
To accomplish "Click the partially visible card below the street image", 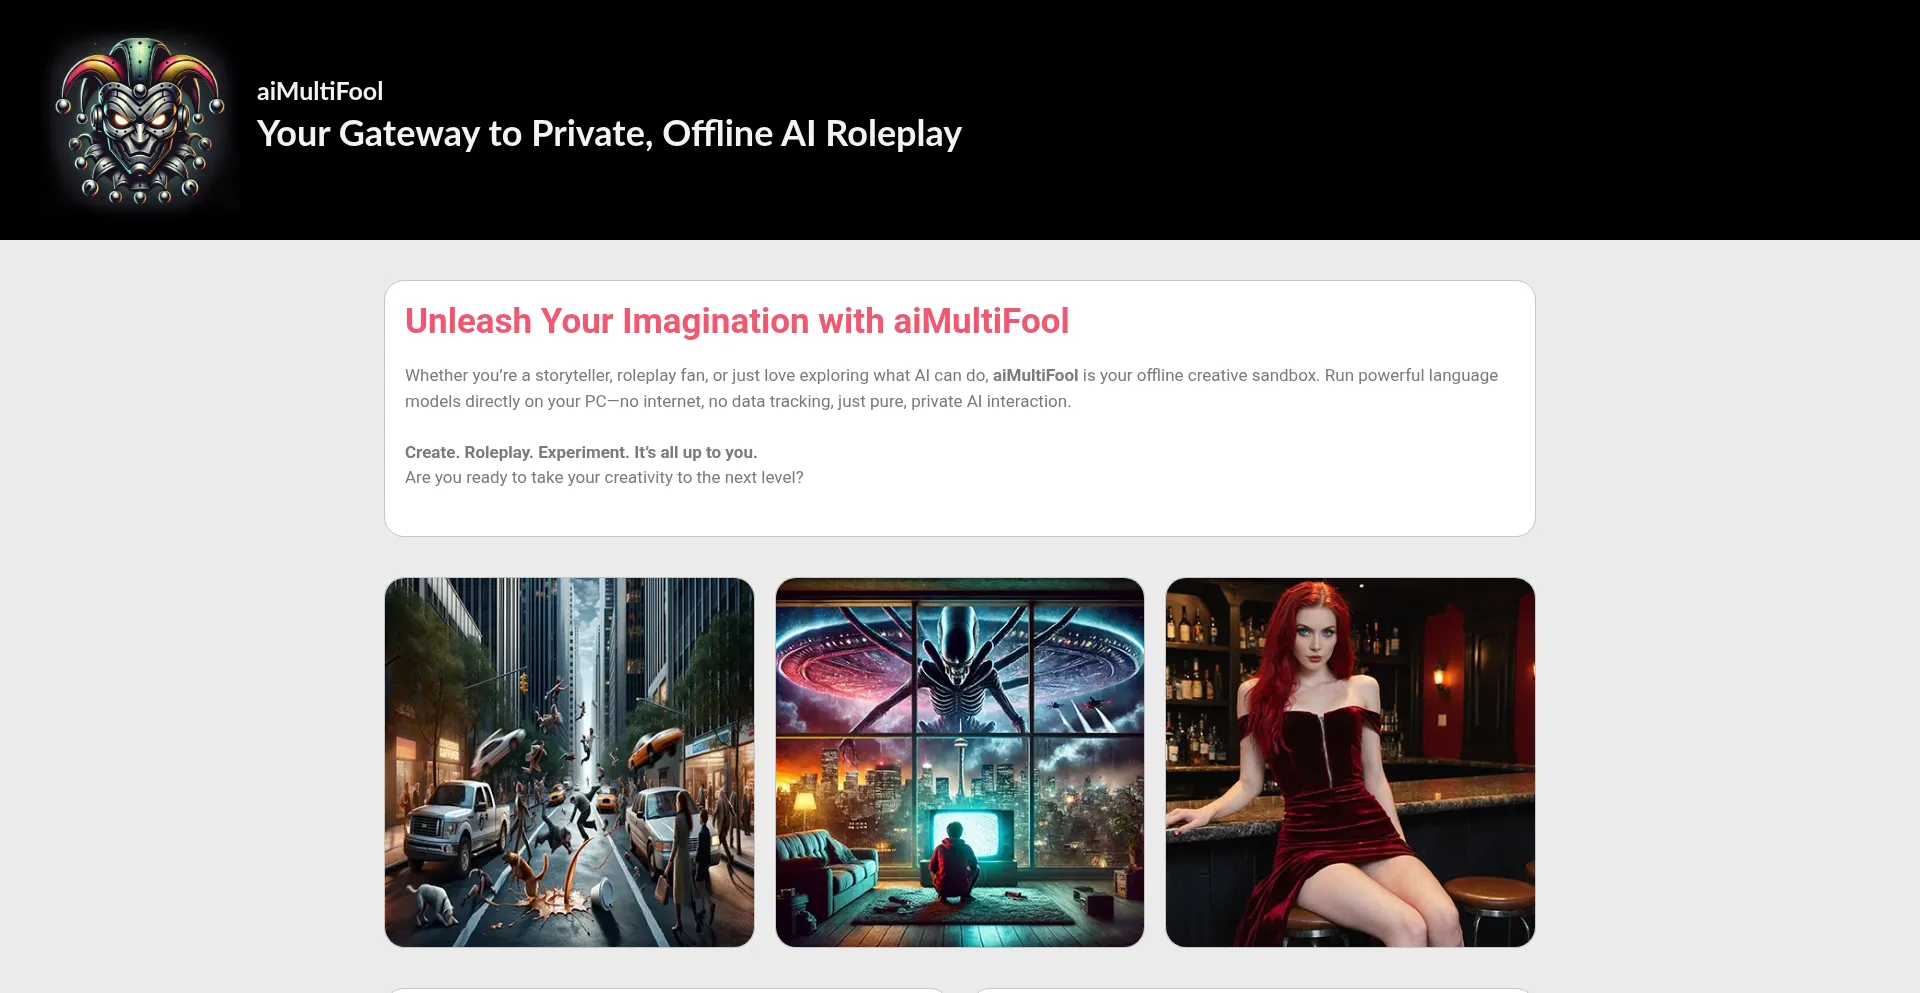I will pos(665,990).
